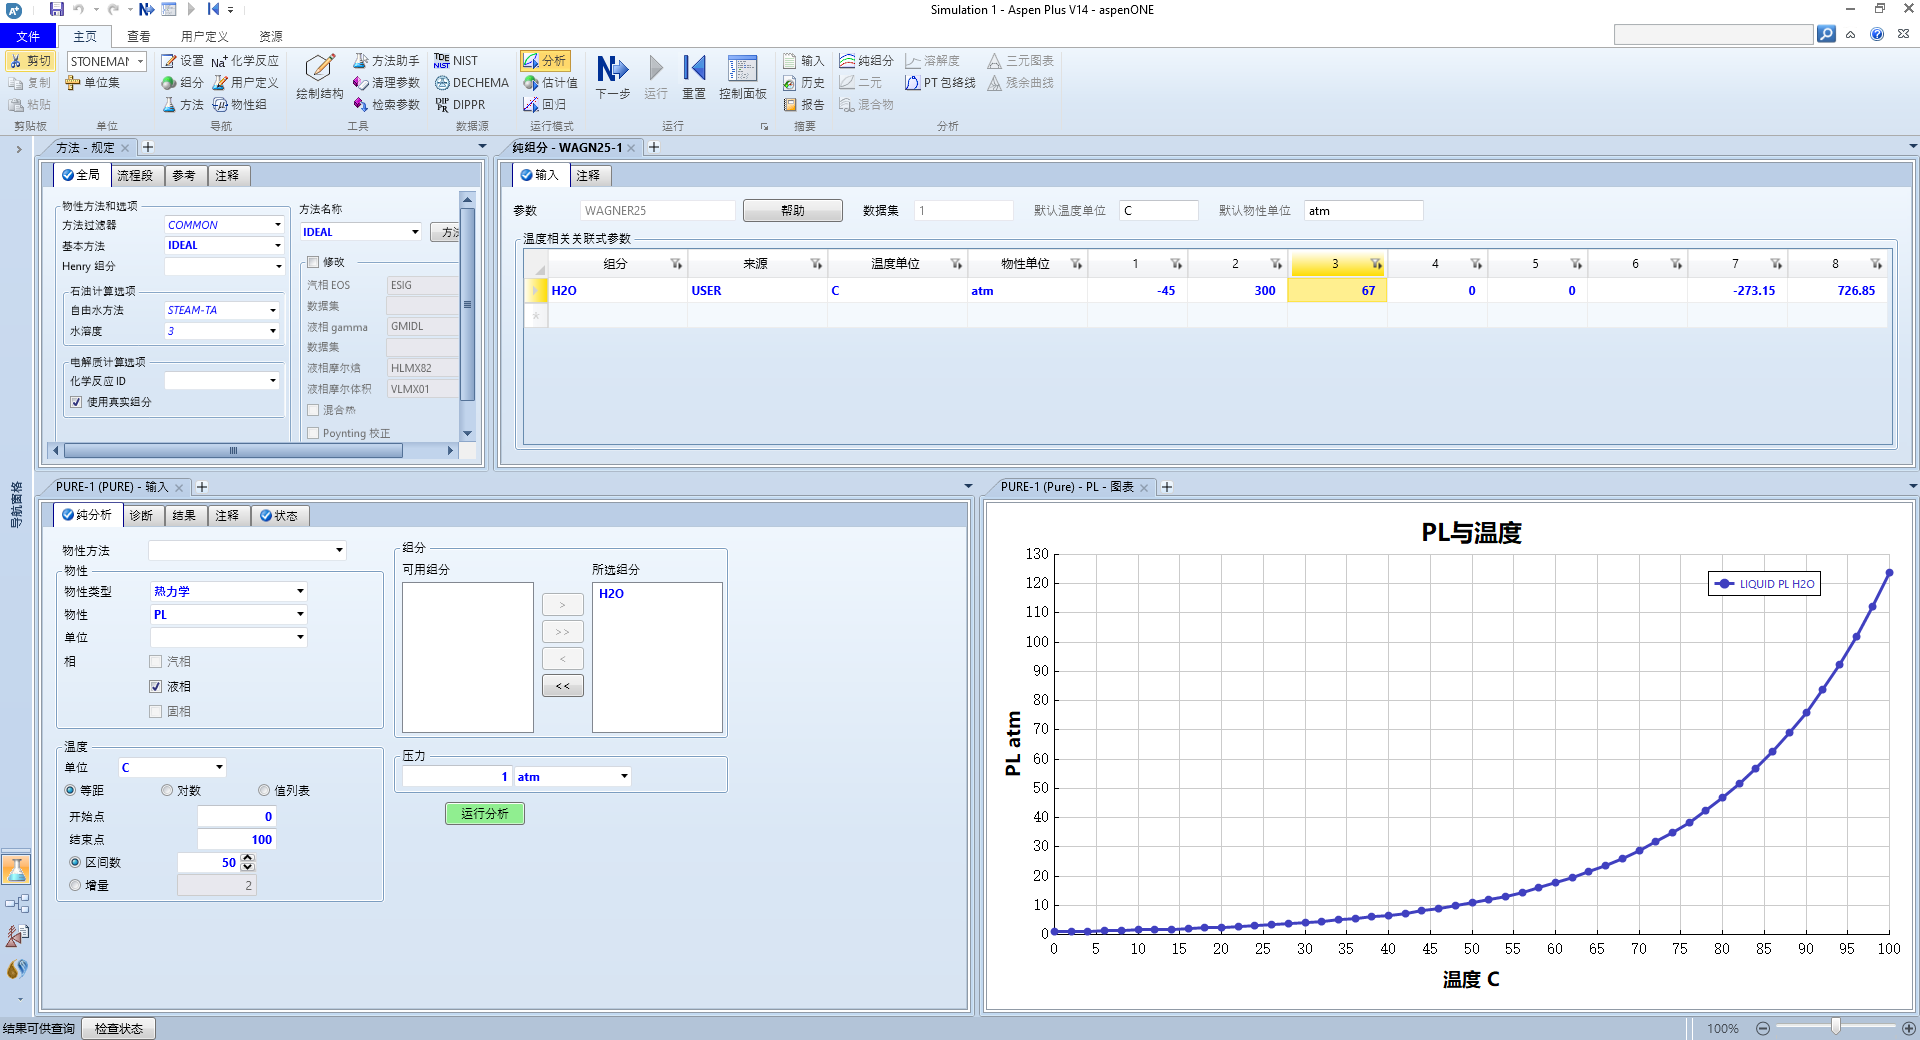The height and width of the screenshot is (1040, 1920).
Task: Select the Increment (增量) radio button
Action: (75, 885)
